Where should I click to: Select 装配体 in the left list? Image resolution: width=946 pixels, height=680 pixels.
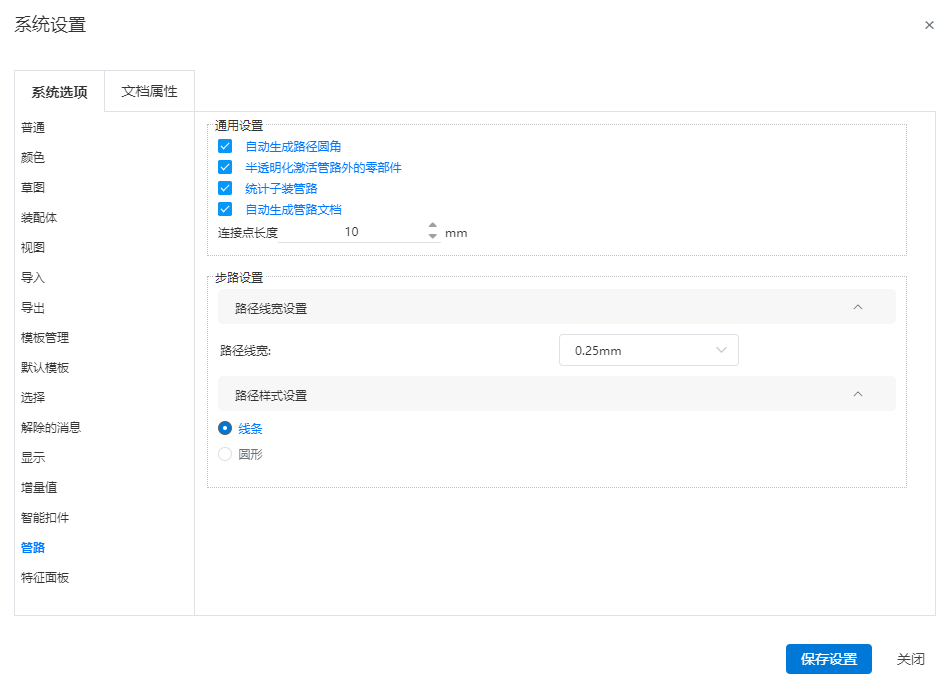pyautogui.click(x=39, y=218)
